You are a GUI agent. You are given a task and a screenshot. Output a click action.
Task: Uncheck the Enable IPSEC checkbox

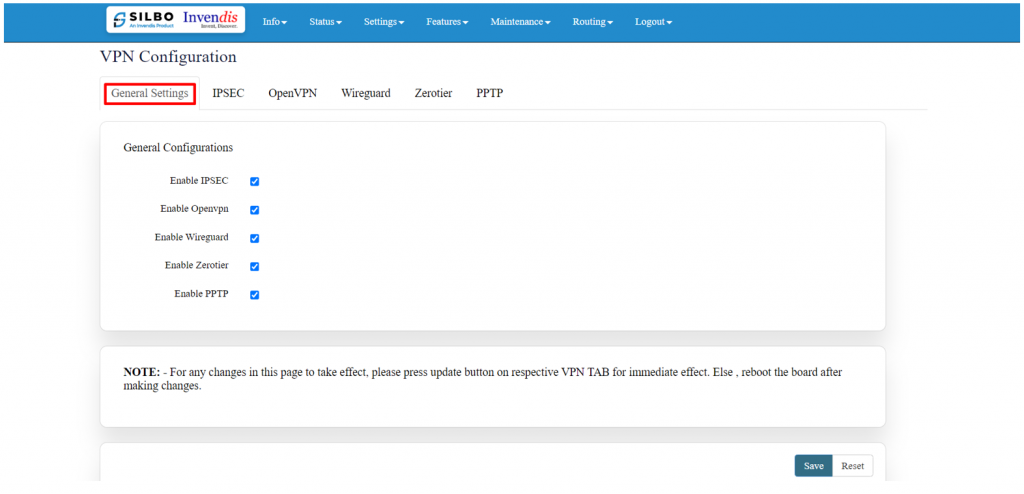point(255,182)
